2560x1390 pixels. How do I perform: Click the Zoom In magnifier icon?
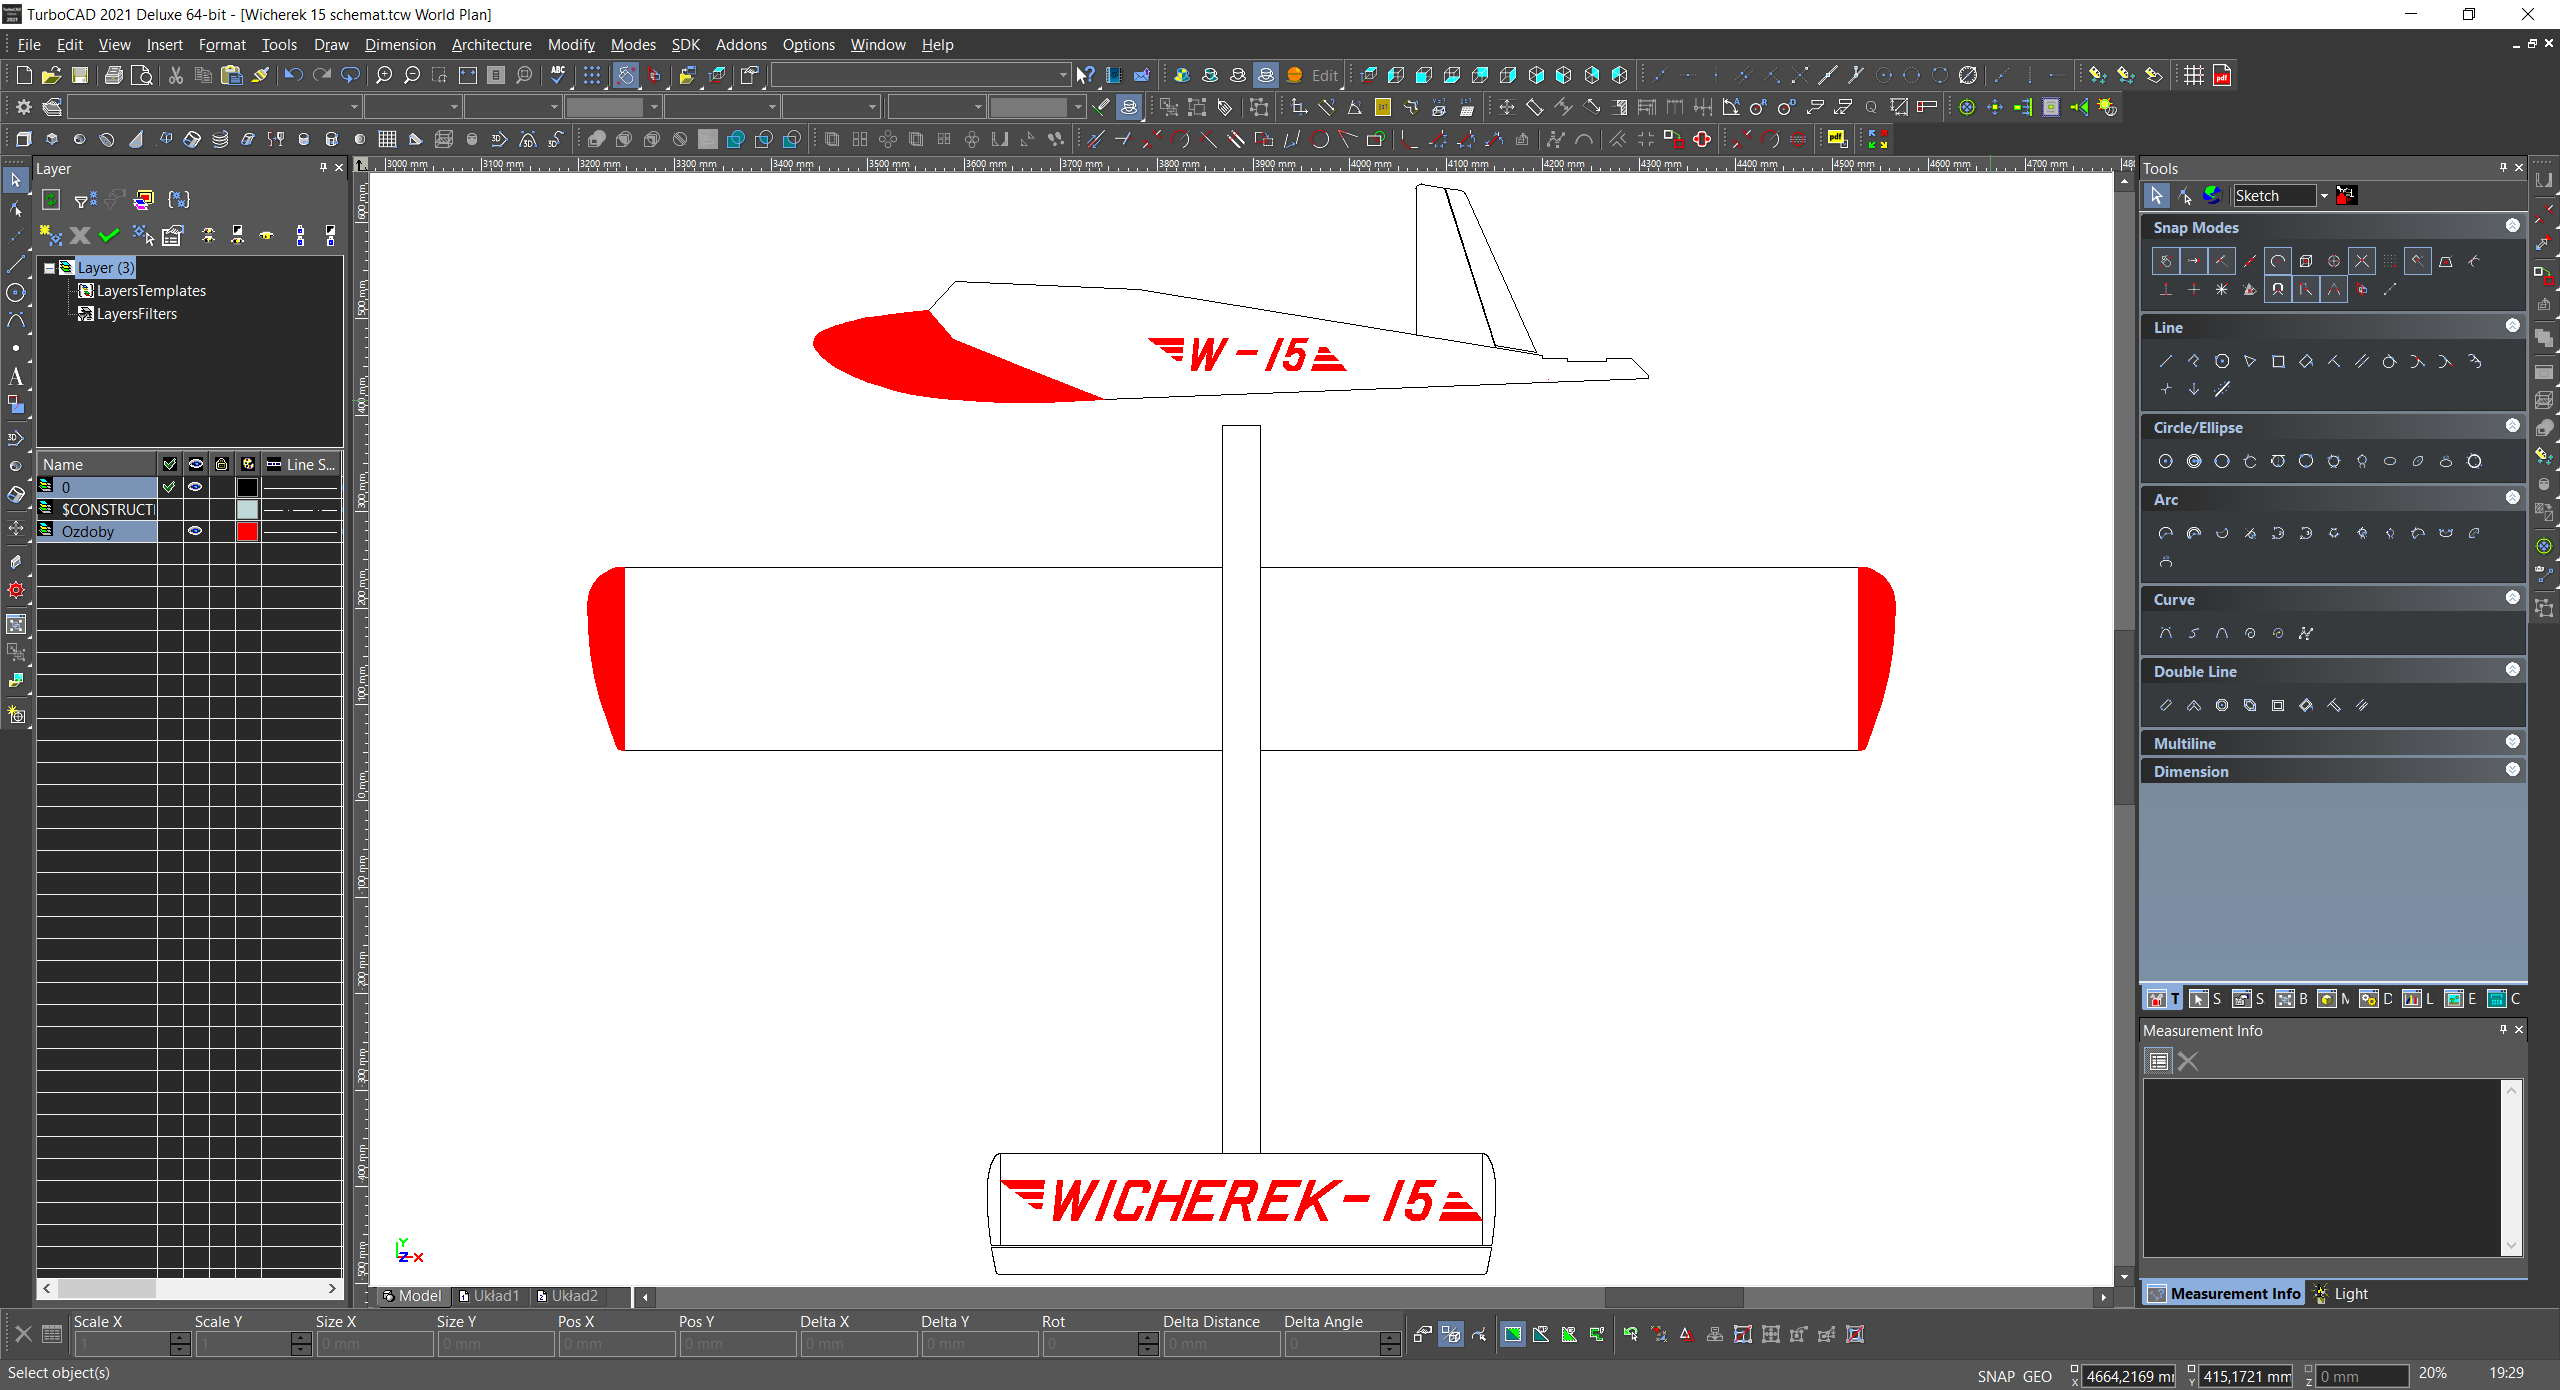point(383,75)
